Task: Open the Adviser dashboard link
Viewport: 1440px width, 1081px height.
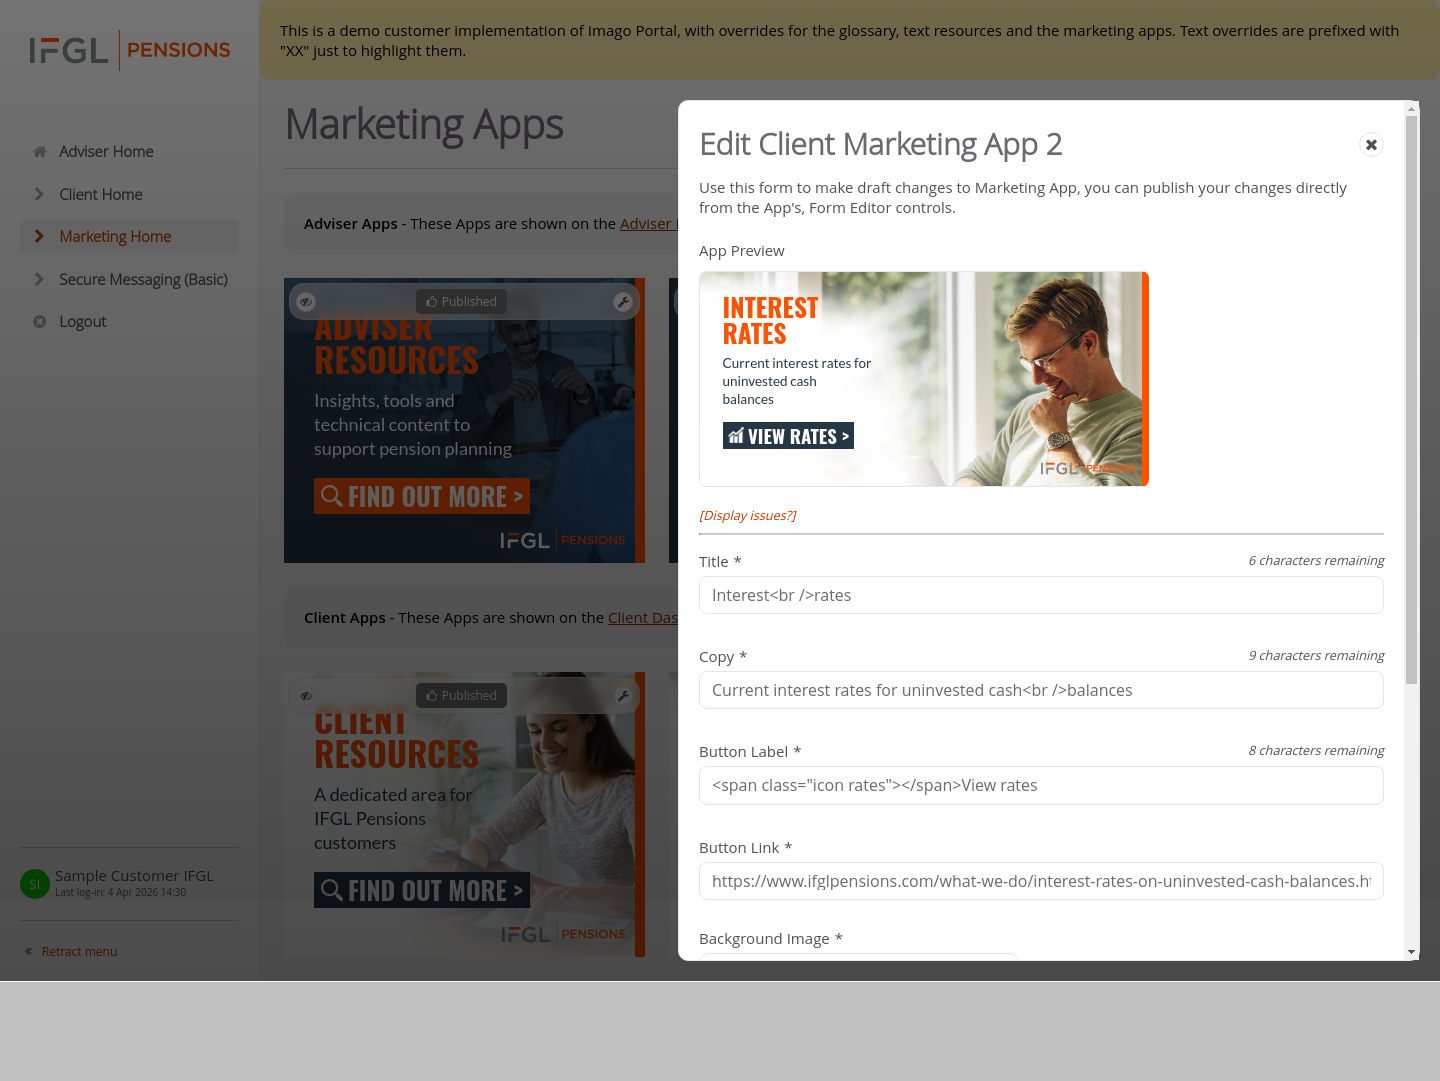Action: click(649, 224)
